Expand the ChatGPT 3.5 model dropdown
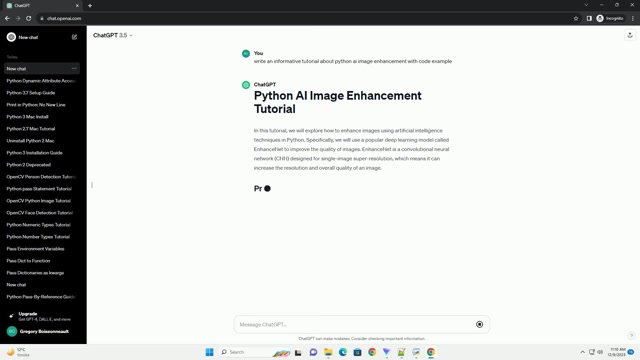Image resolution: width=640 pixels, height=360 pixels. [x=113, y=36]
